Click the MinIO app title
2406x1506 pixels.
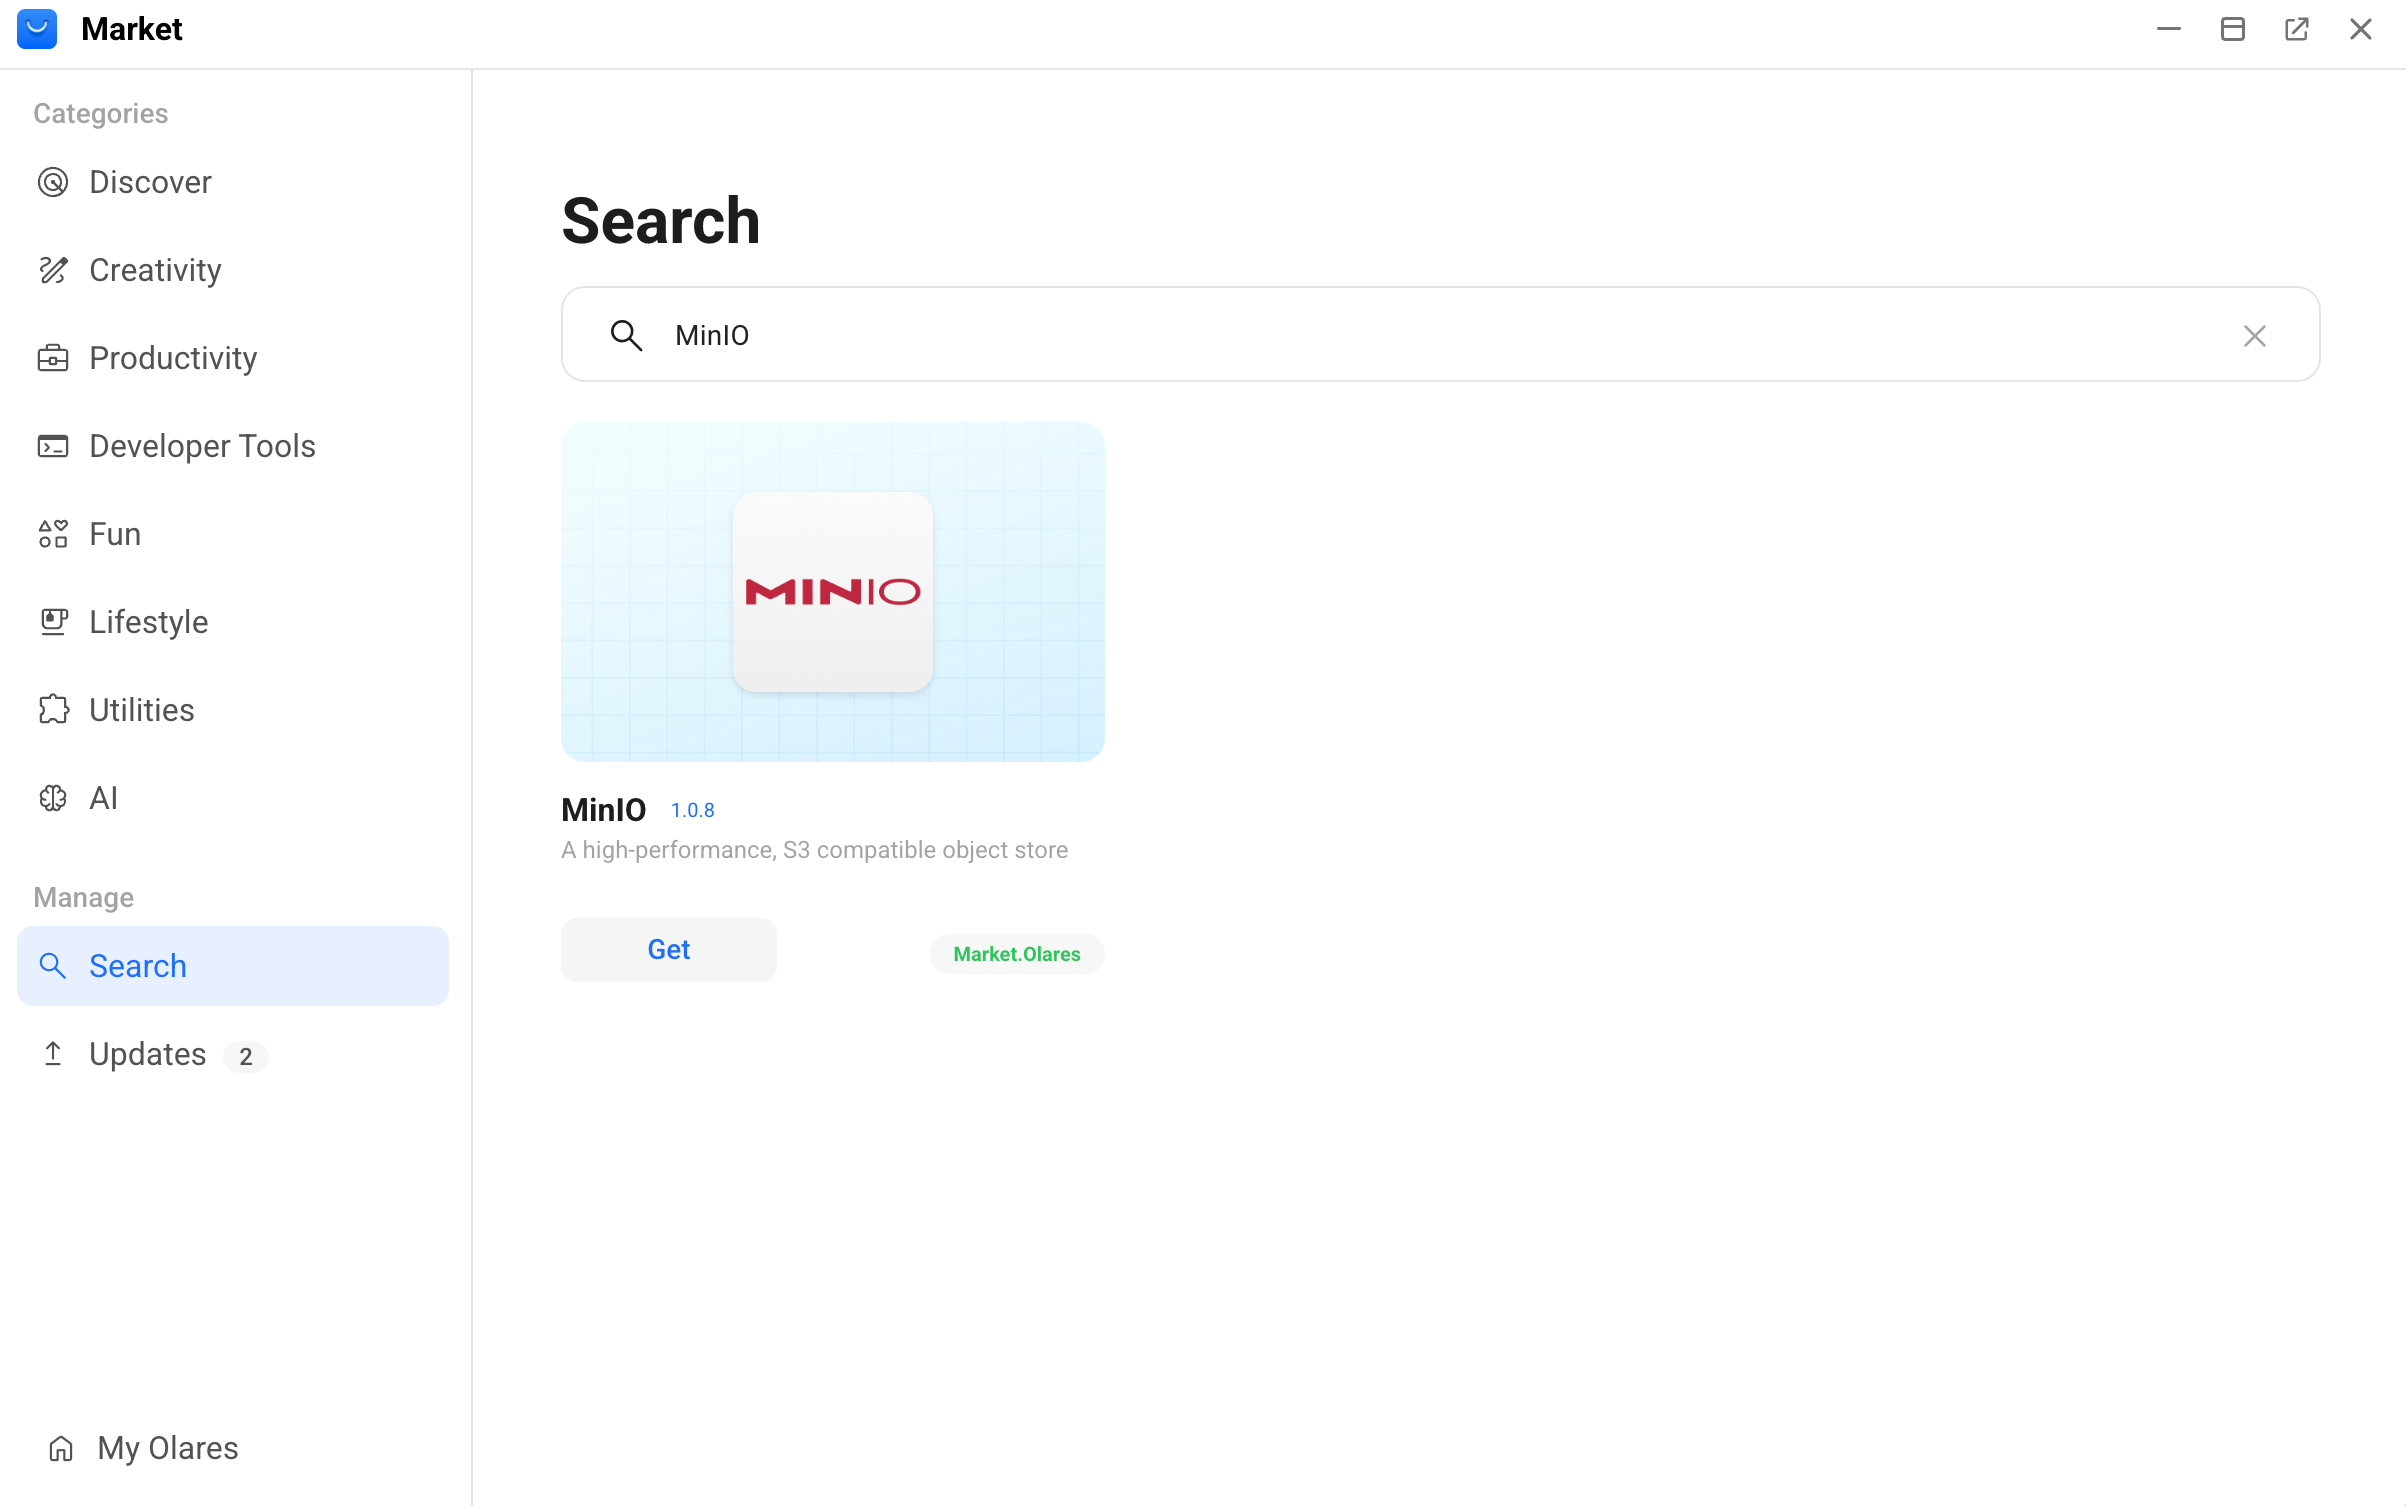point(603,810)
